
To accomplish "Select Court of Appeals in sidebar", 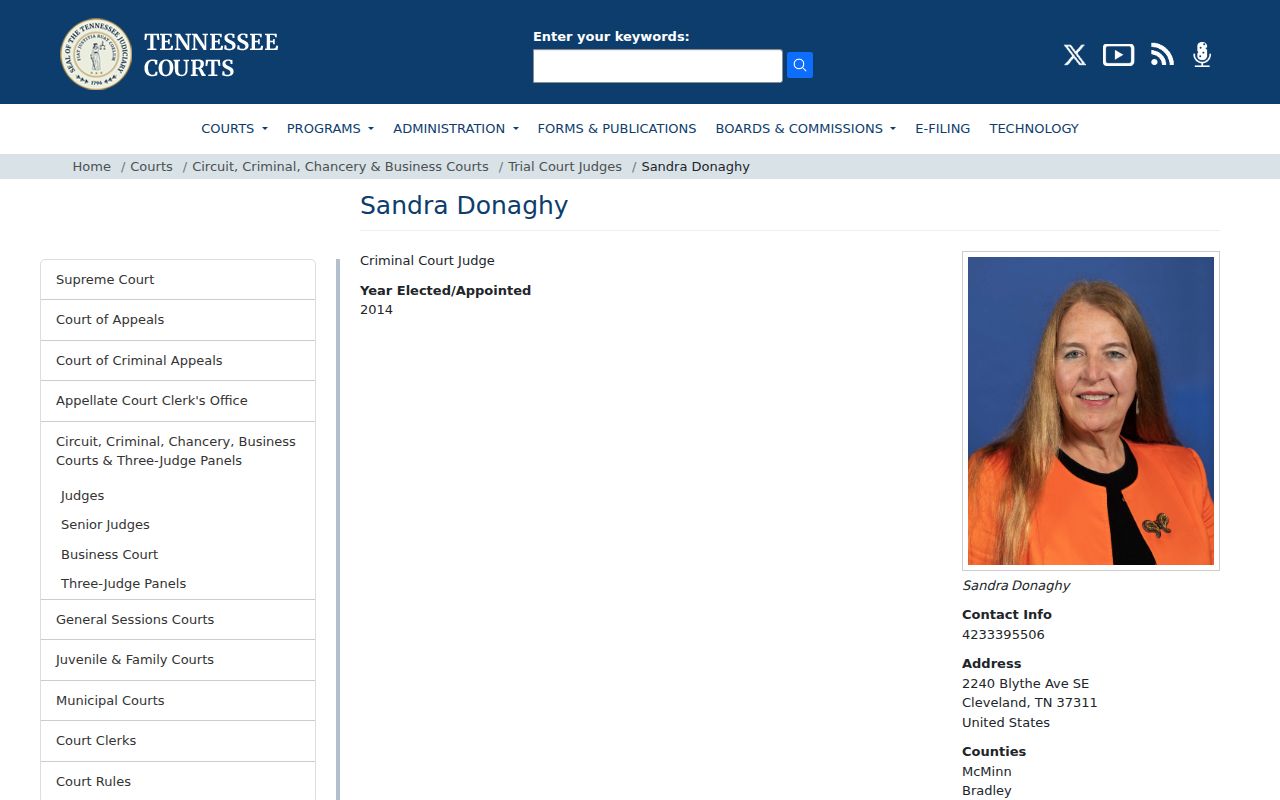I will pos(178,320).
